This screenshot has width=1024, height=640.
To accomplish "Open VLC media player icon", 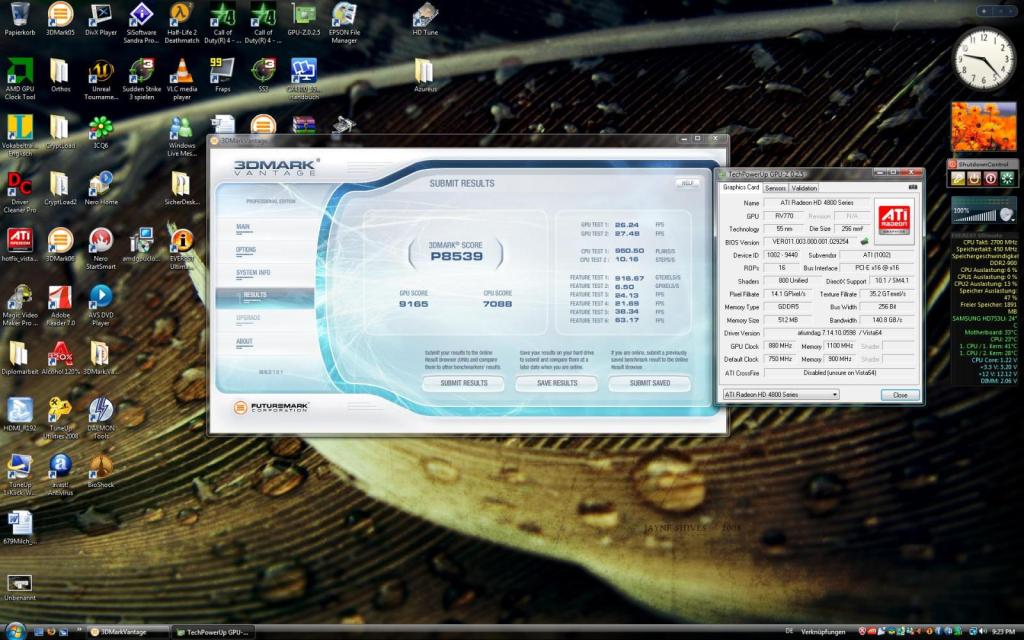I will pos(182,79).
